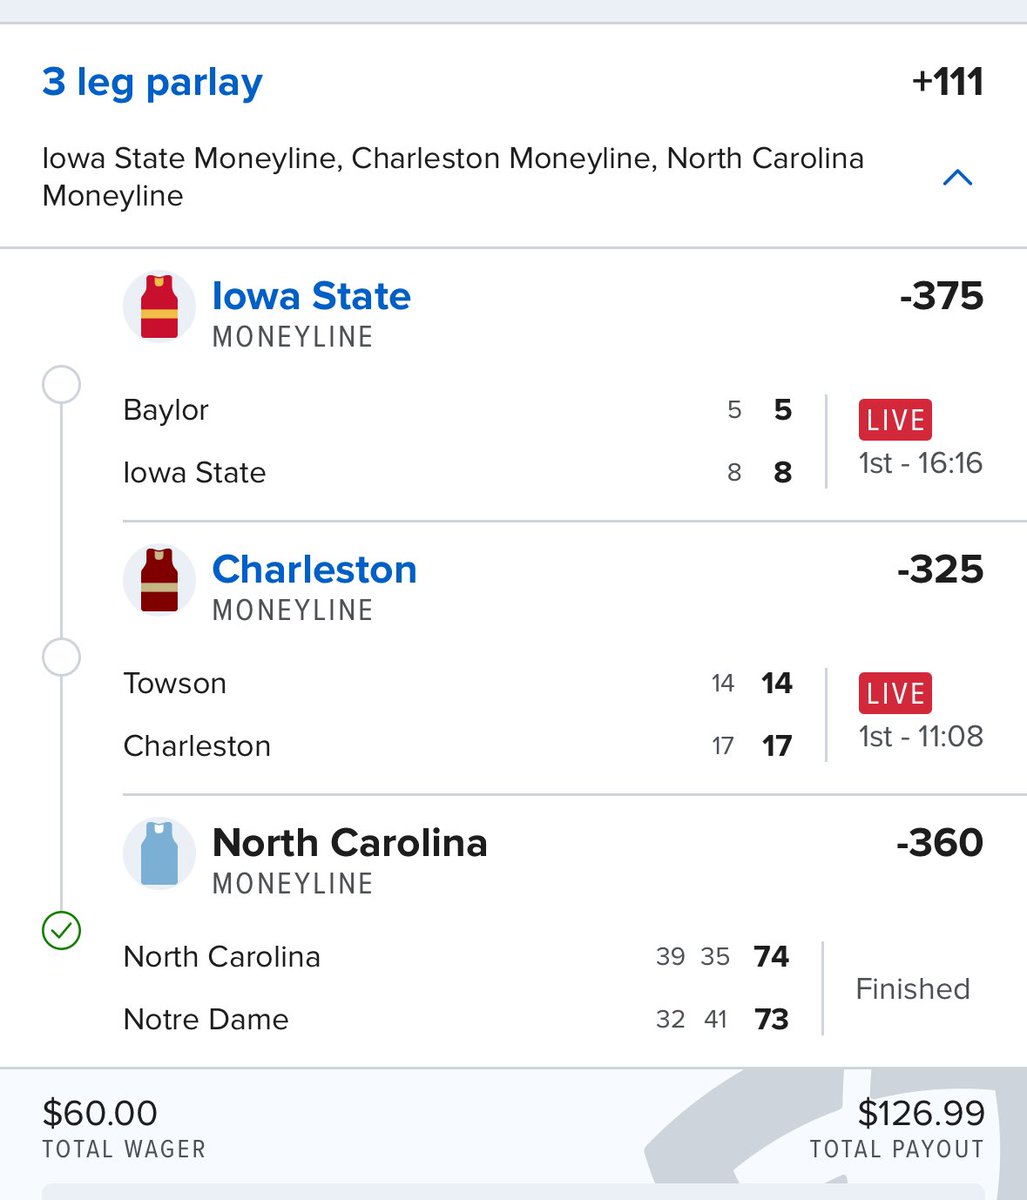Tap the $126.99 total payout amount
The width and height of the screenshot is (1027, 1200).
[x=921, y=1113]
